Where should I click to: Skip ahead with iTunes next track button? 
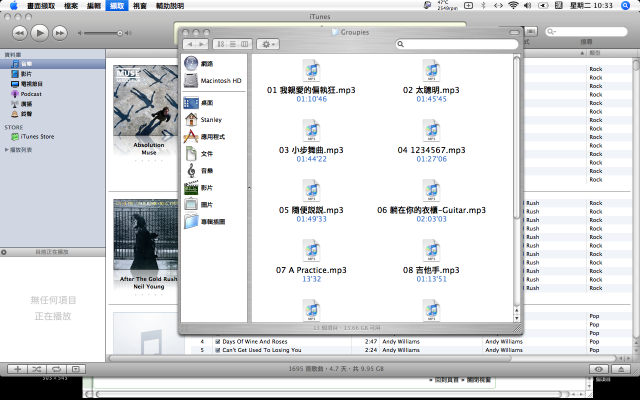(x=60, y=33)
